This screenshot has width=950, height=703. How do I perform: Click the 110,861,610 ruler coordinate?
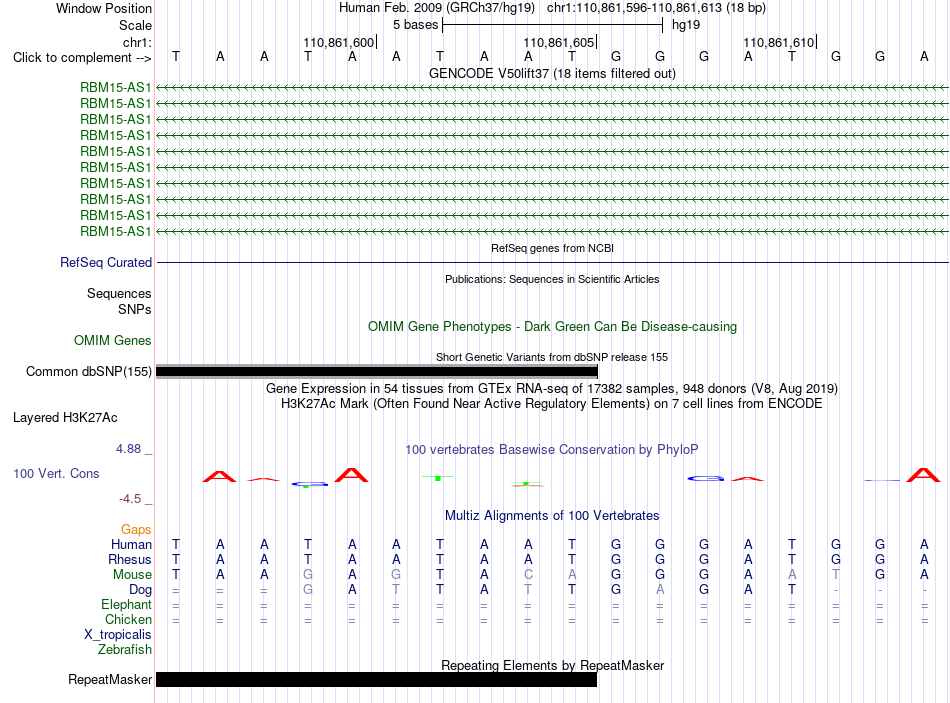pyautogui.click(x=779, y=42)
